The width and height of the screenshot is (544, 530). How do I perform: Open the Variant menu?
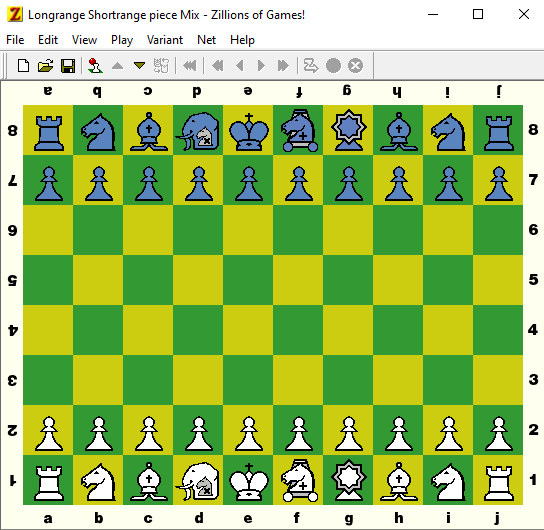click(165, 40)
